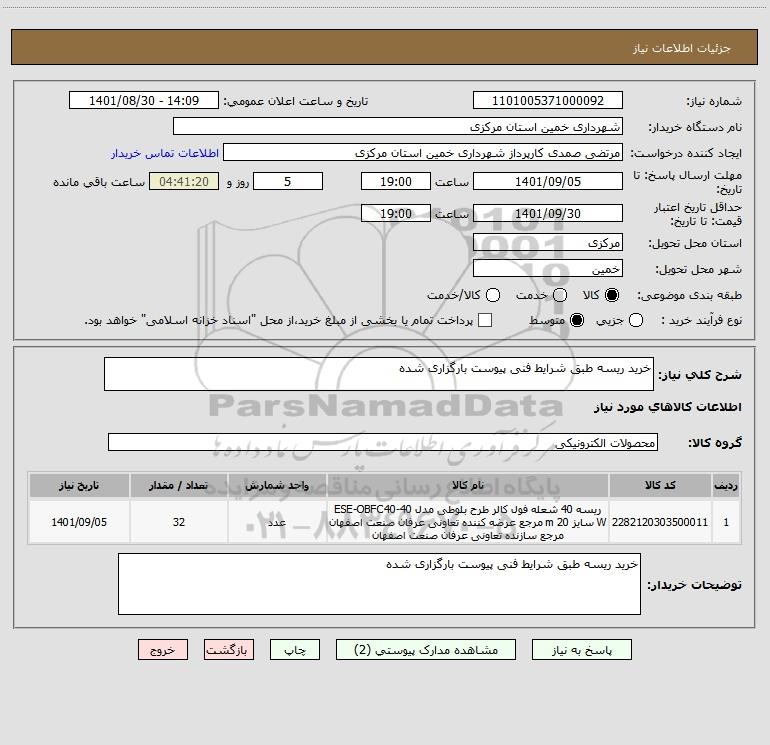Click the need number field 1101005371000092
This screenshot has width=770, height=745.
point(548,101)
